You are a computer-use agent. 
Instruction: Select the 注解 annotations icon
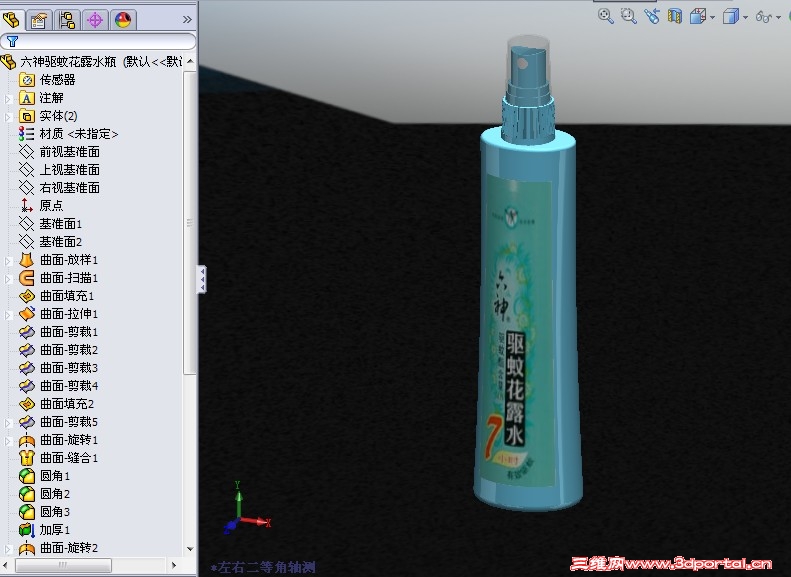[27, 98]
